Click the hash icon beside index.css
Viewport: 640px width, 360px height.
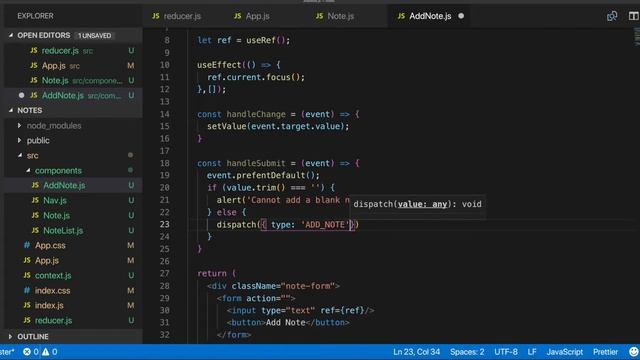pyautogui.click(x=27, y=291)
